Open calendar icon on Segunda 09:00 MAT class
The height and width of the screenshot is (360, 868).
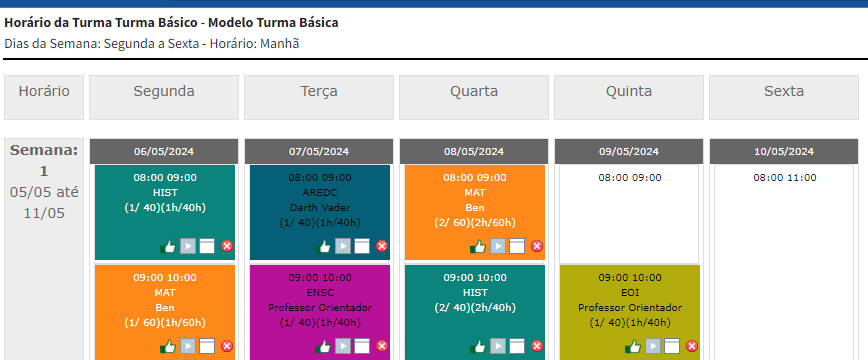tap(207, 346)
